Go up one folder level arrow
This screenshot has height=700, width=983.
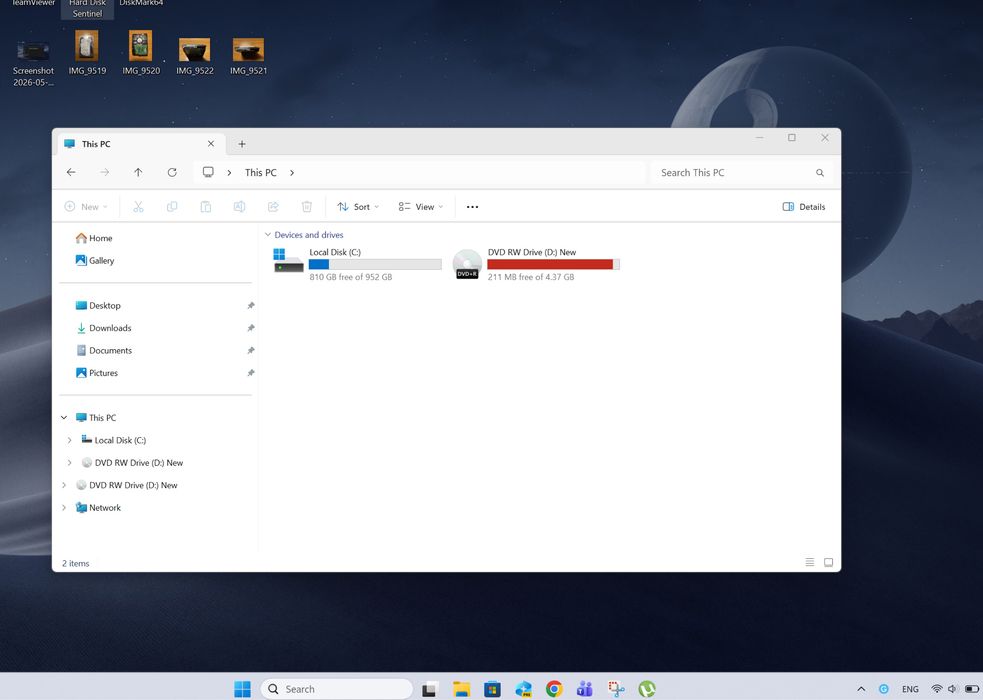[x=138, y=172]
